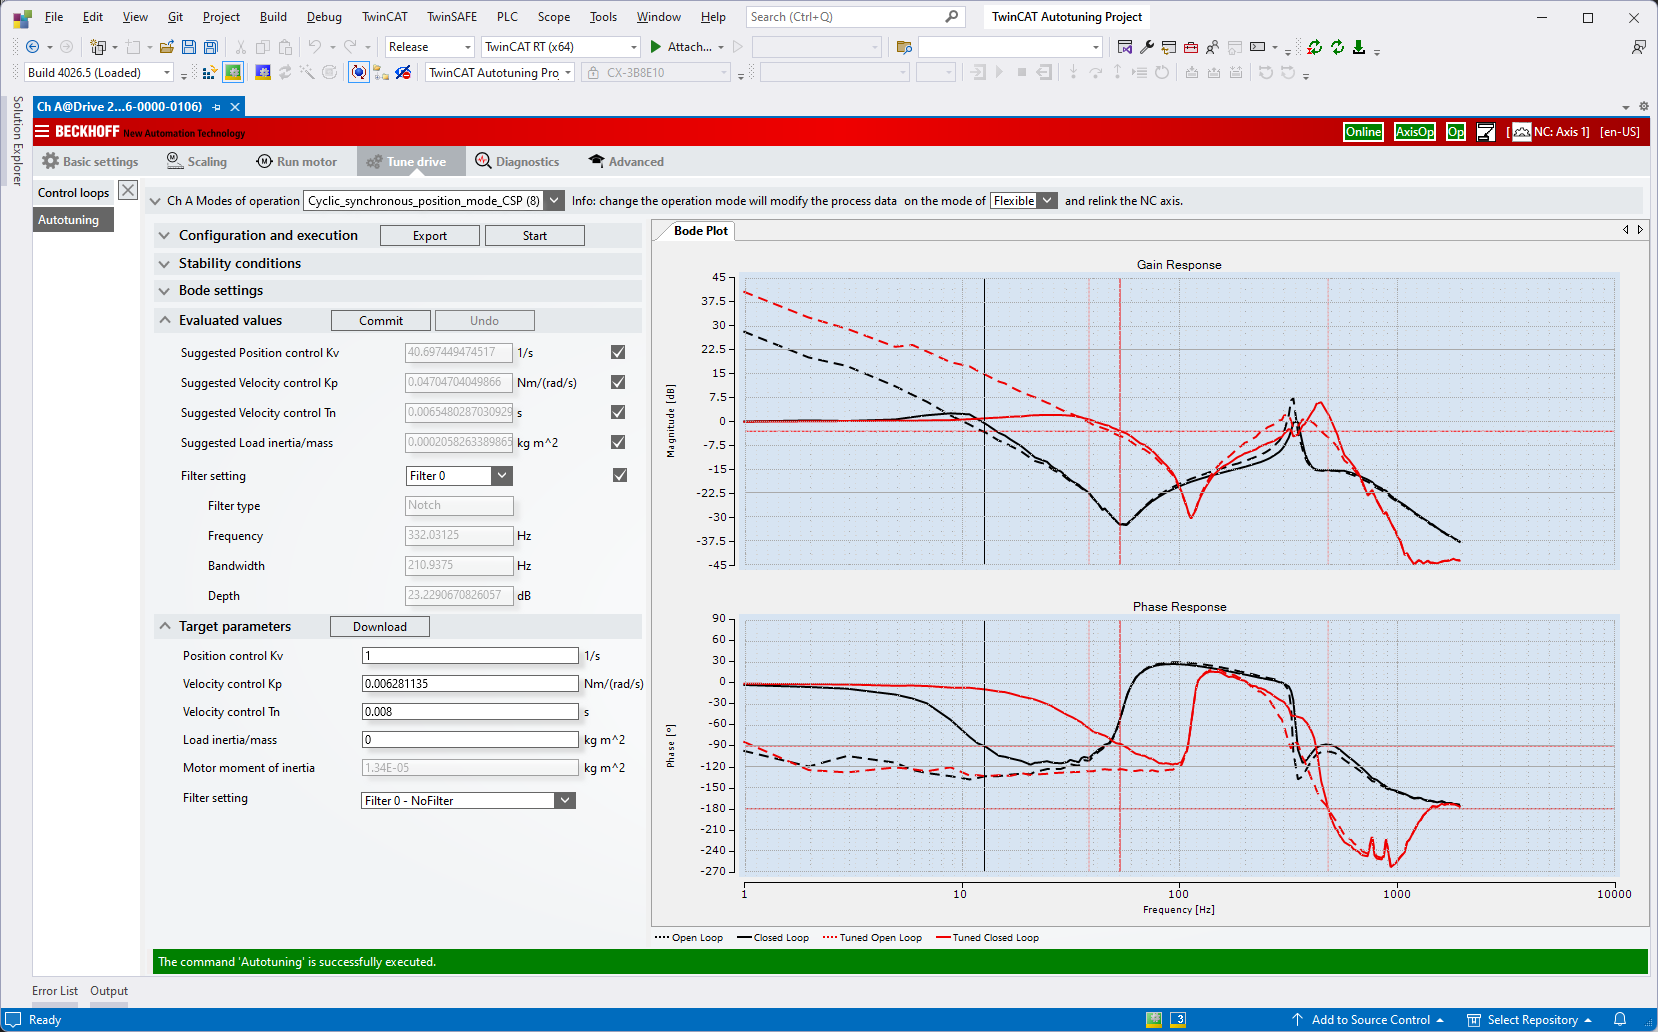Click the AxisOp status indicator

point(1415,132)
